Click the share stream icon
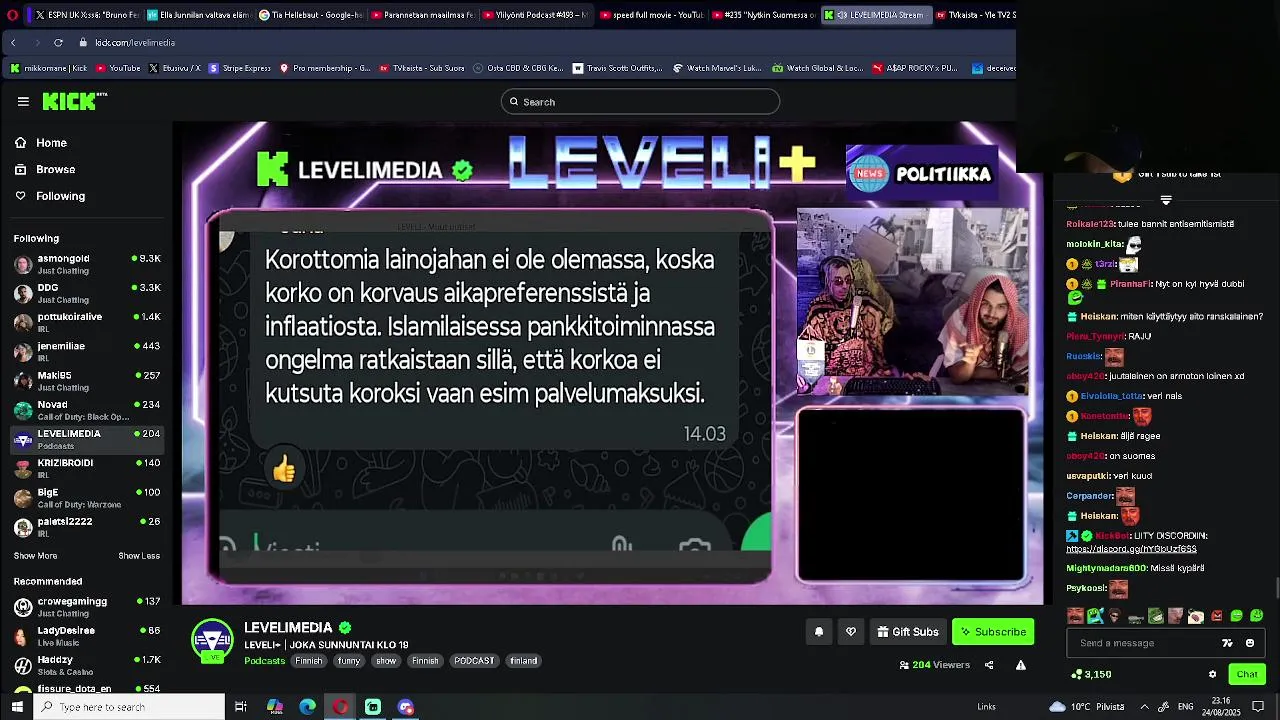Image resolution: width=1280 pixels, height=720 pixels. [x=989, y=665]
